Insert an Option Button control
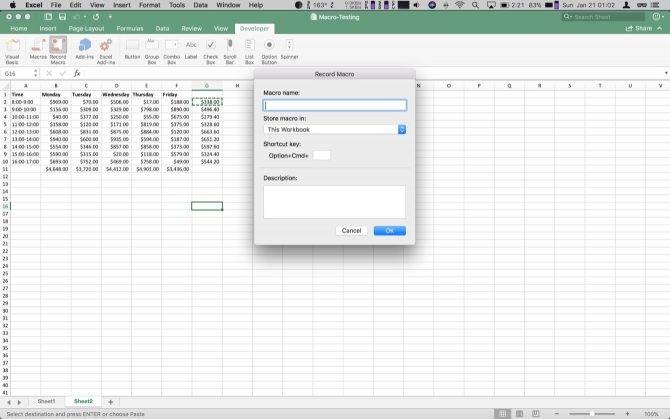Viewport: 670px width, 419px height. click(269, 51)
